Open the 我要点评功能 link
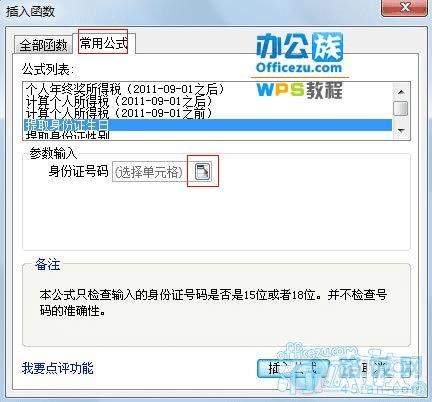The width and height of the screenshot is (432, 402). point(58,368)
